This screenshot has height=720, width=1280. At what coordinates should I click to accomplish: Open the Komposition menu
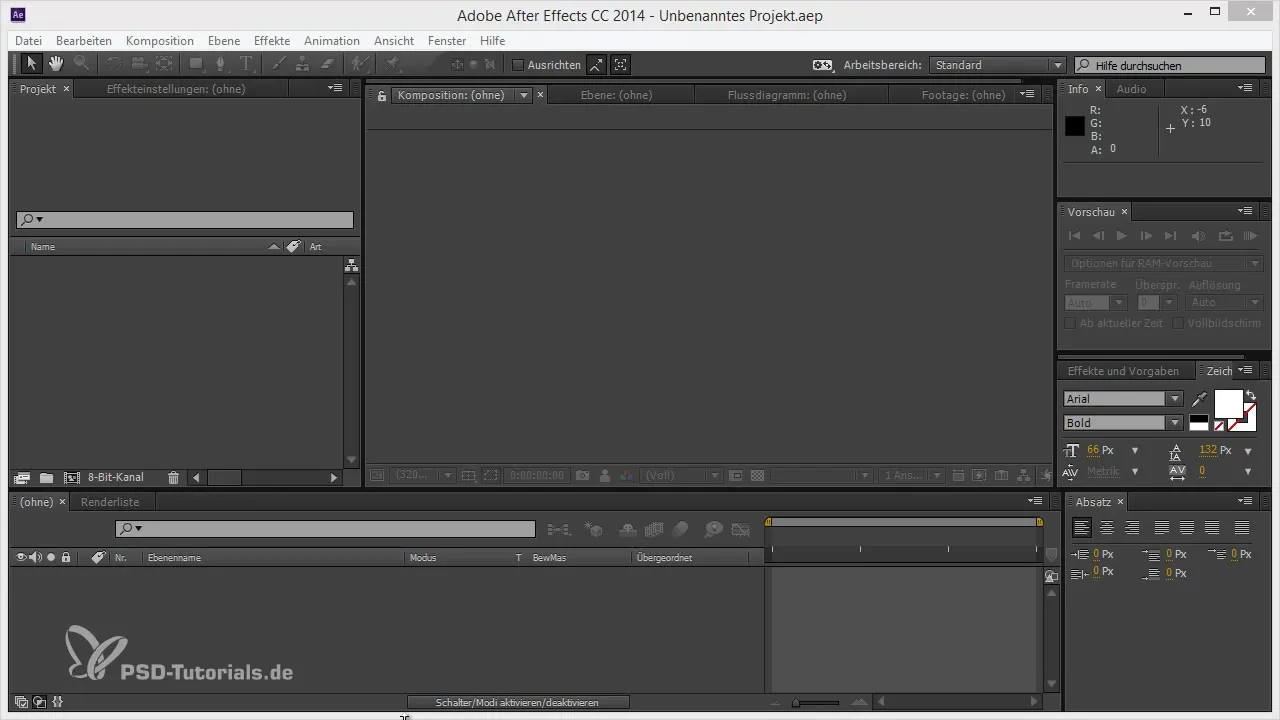pos(160,41)
